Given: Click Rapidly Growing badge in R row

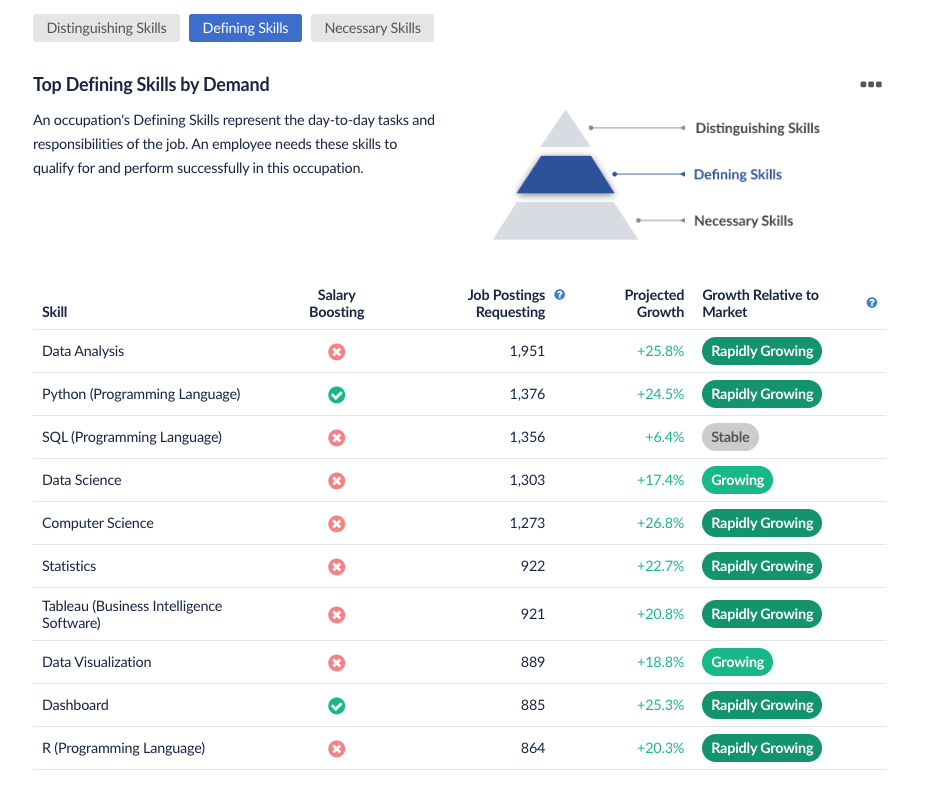Looking at the screenshot, I should coord(762,748).
